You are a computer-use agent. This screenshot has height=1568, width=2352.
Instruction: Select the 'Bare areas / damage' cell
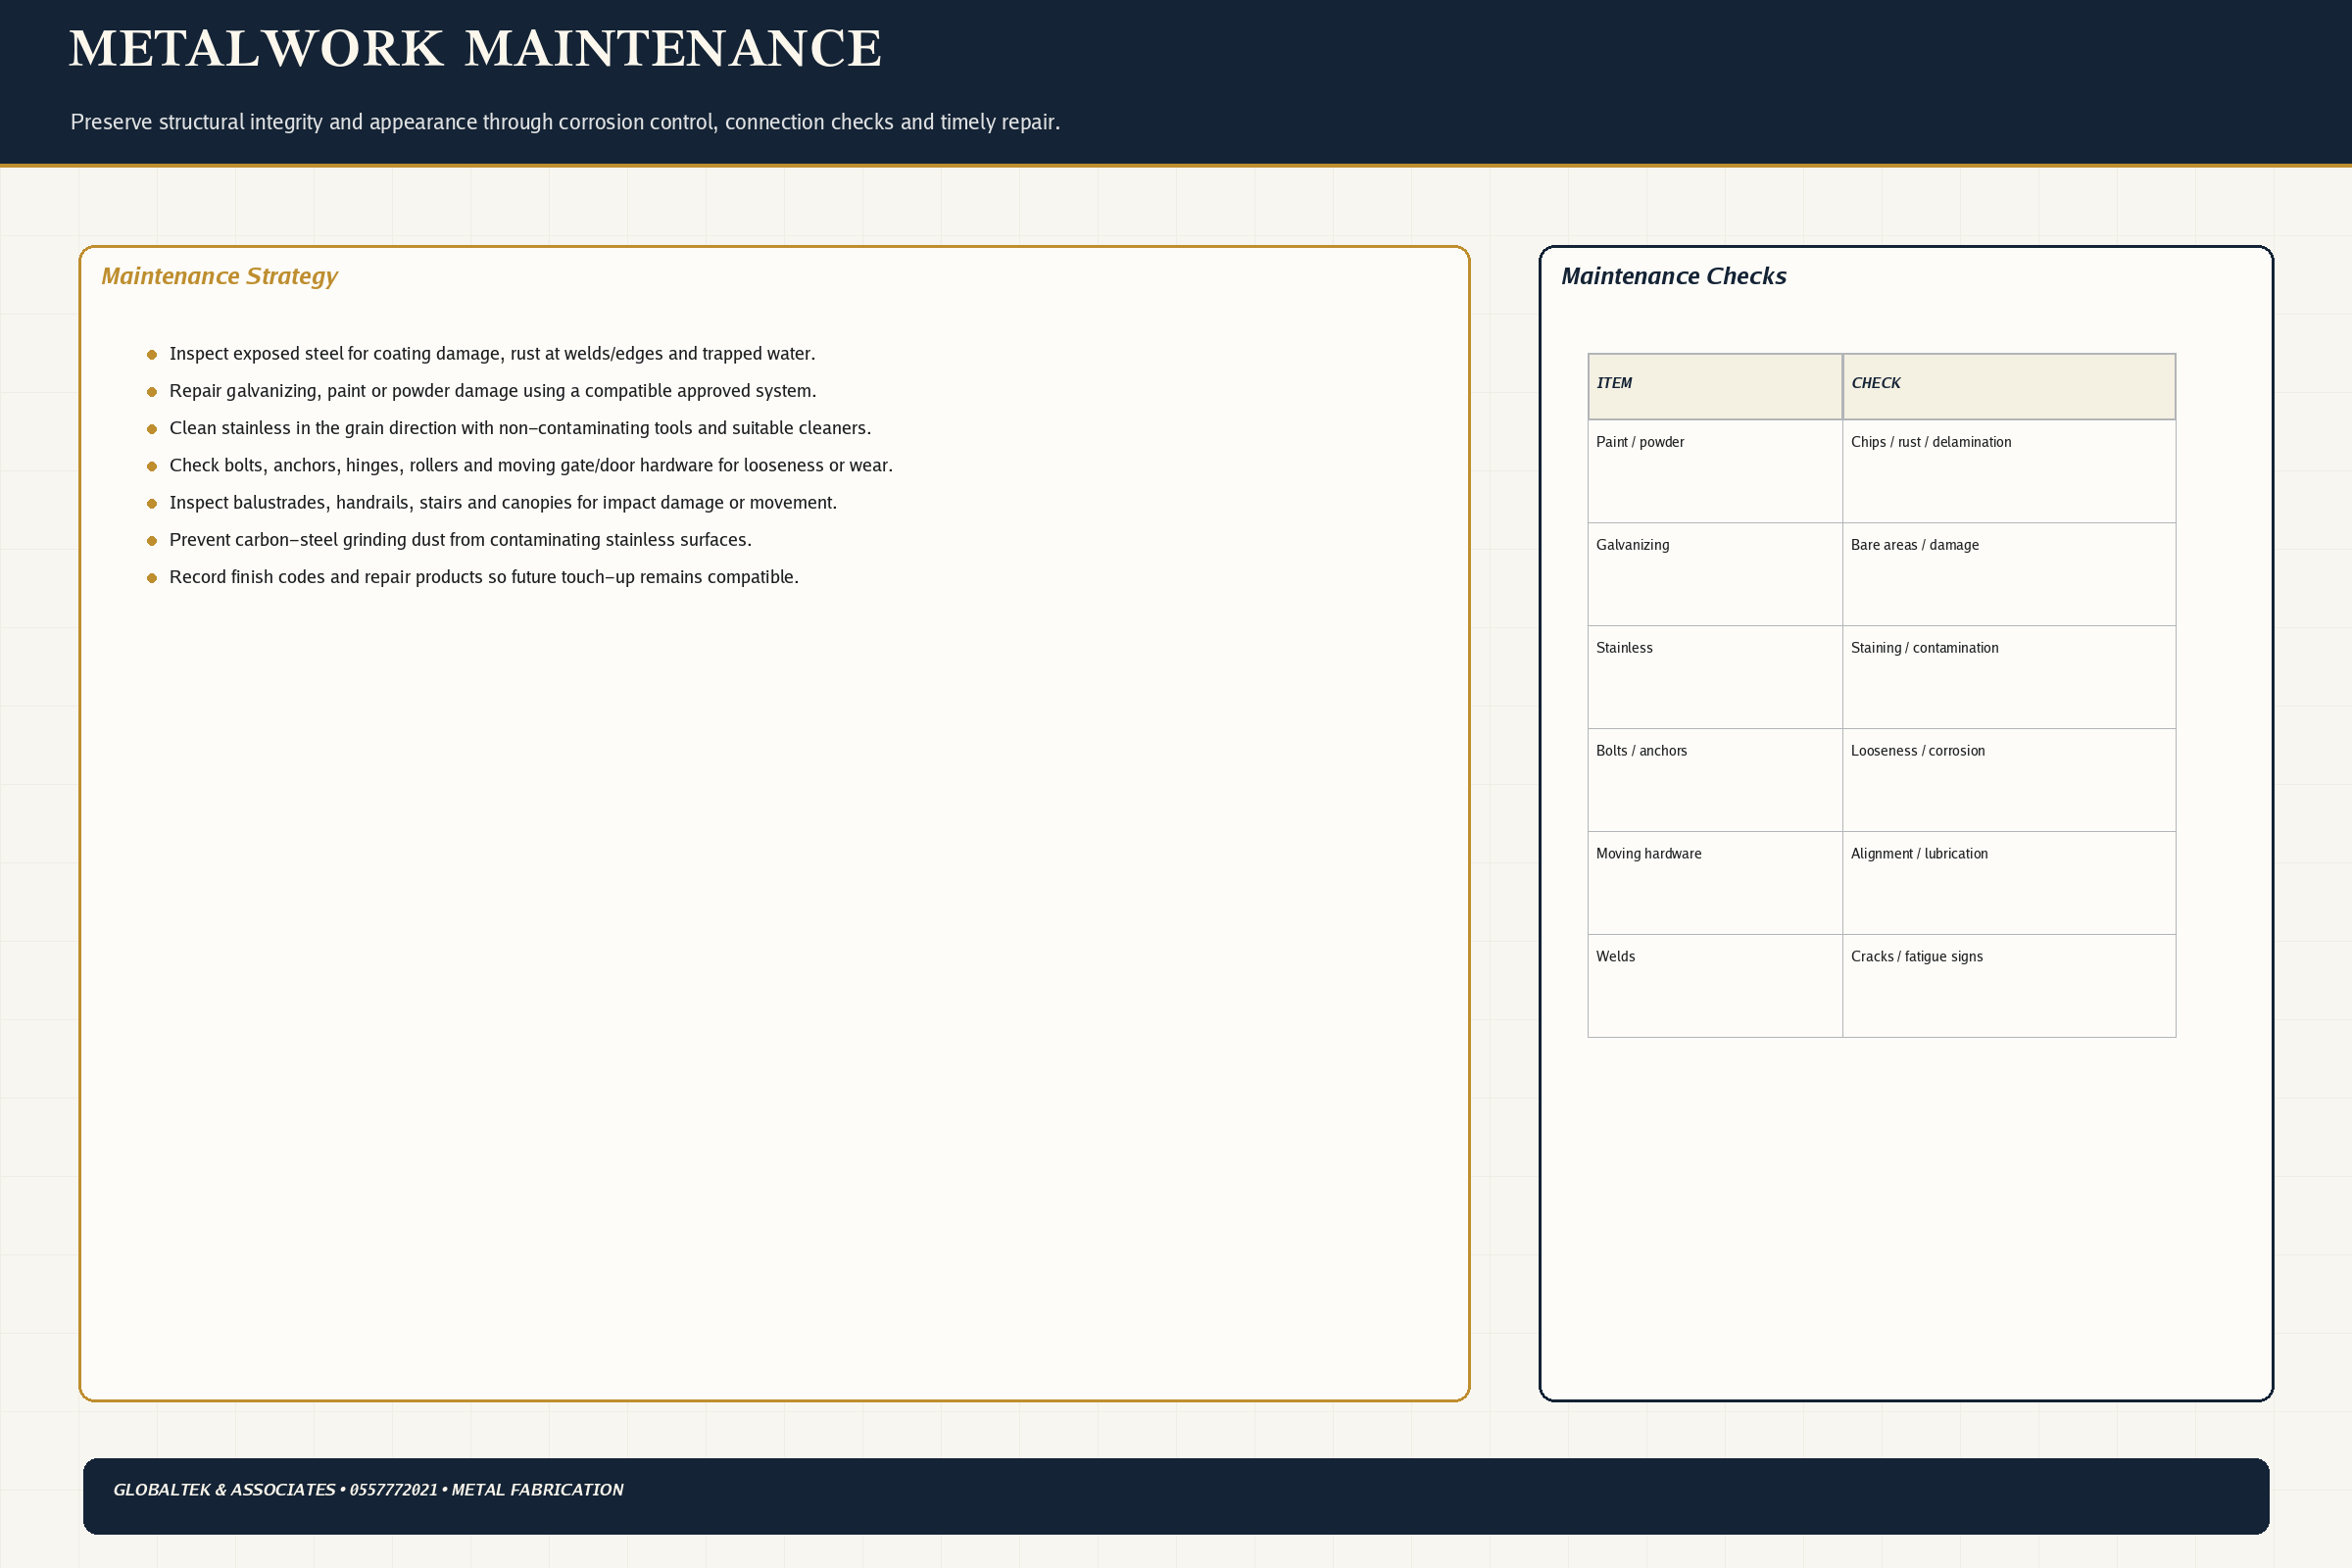(x=2009, y=574)
